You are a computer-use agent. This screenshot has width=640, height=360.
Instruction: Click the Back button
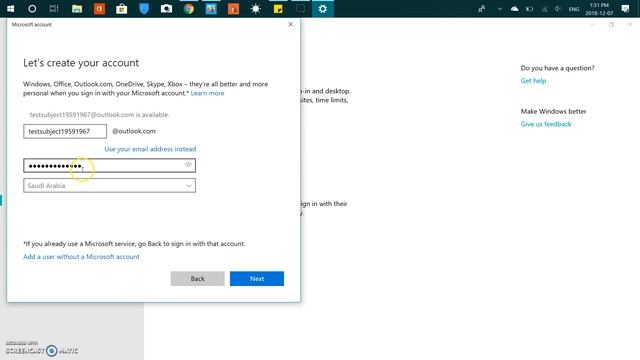(198, 279)
